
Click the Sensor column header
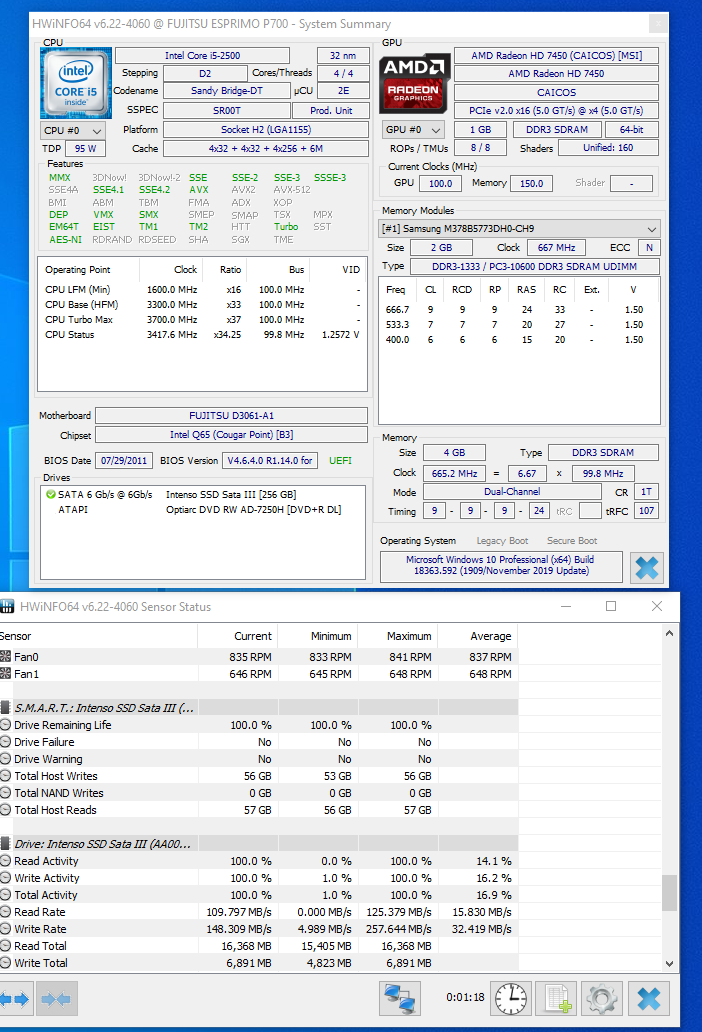tap(99, 636)
